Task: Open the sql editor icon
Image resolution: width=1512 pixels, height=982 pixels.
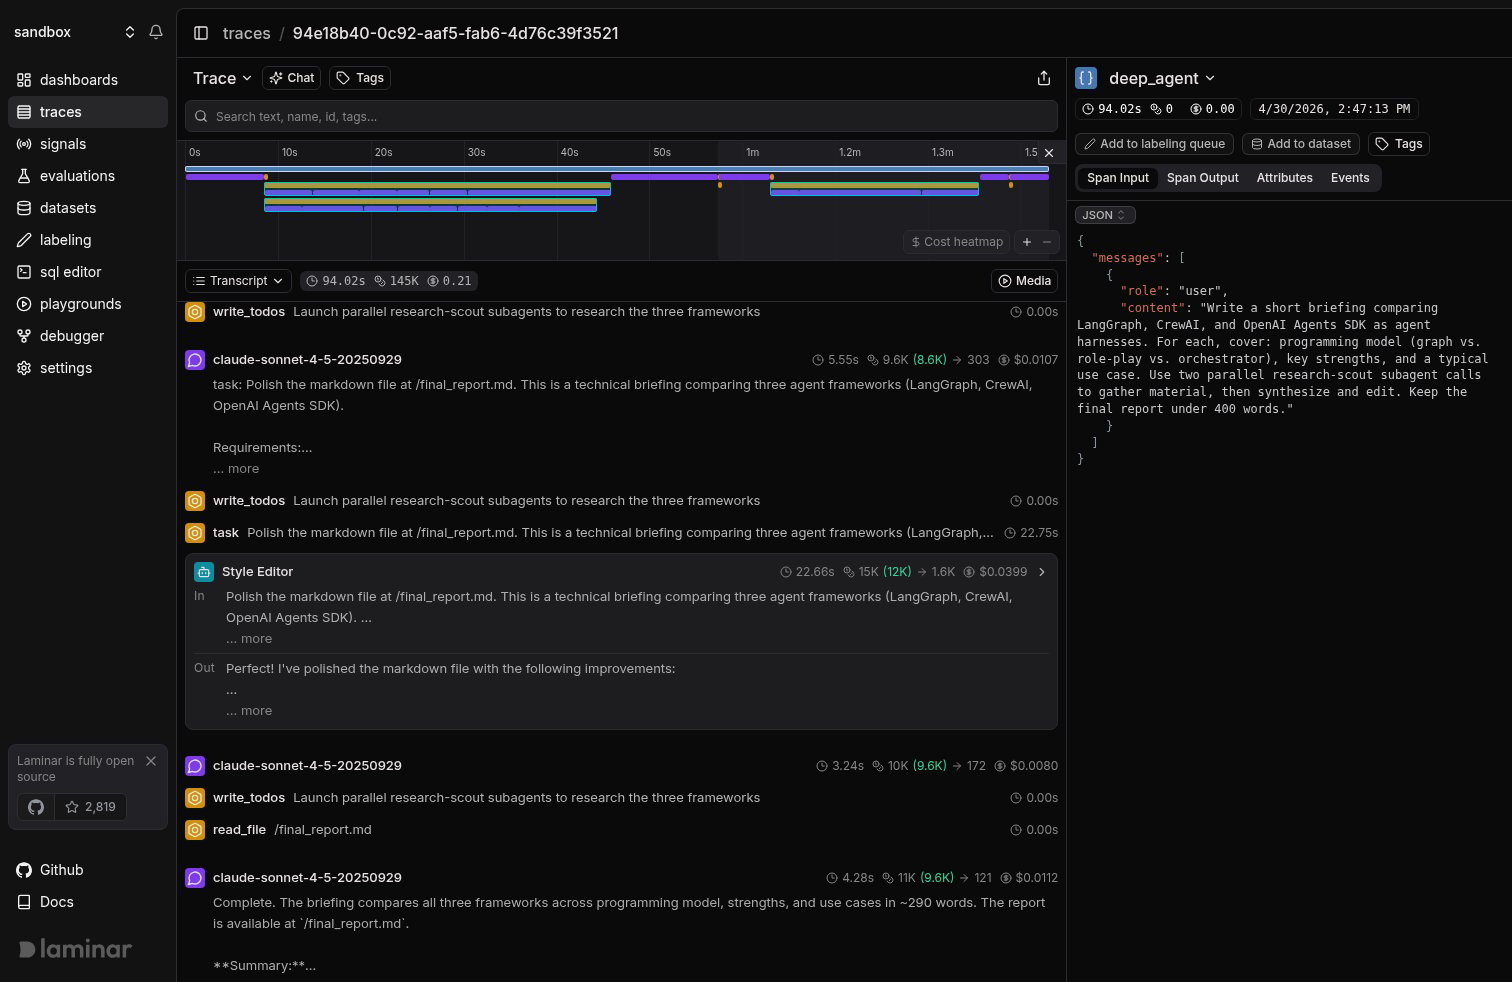Action: point(24,272)
